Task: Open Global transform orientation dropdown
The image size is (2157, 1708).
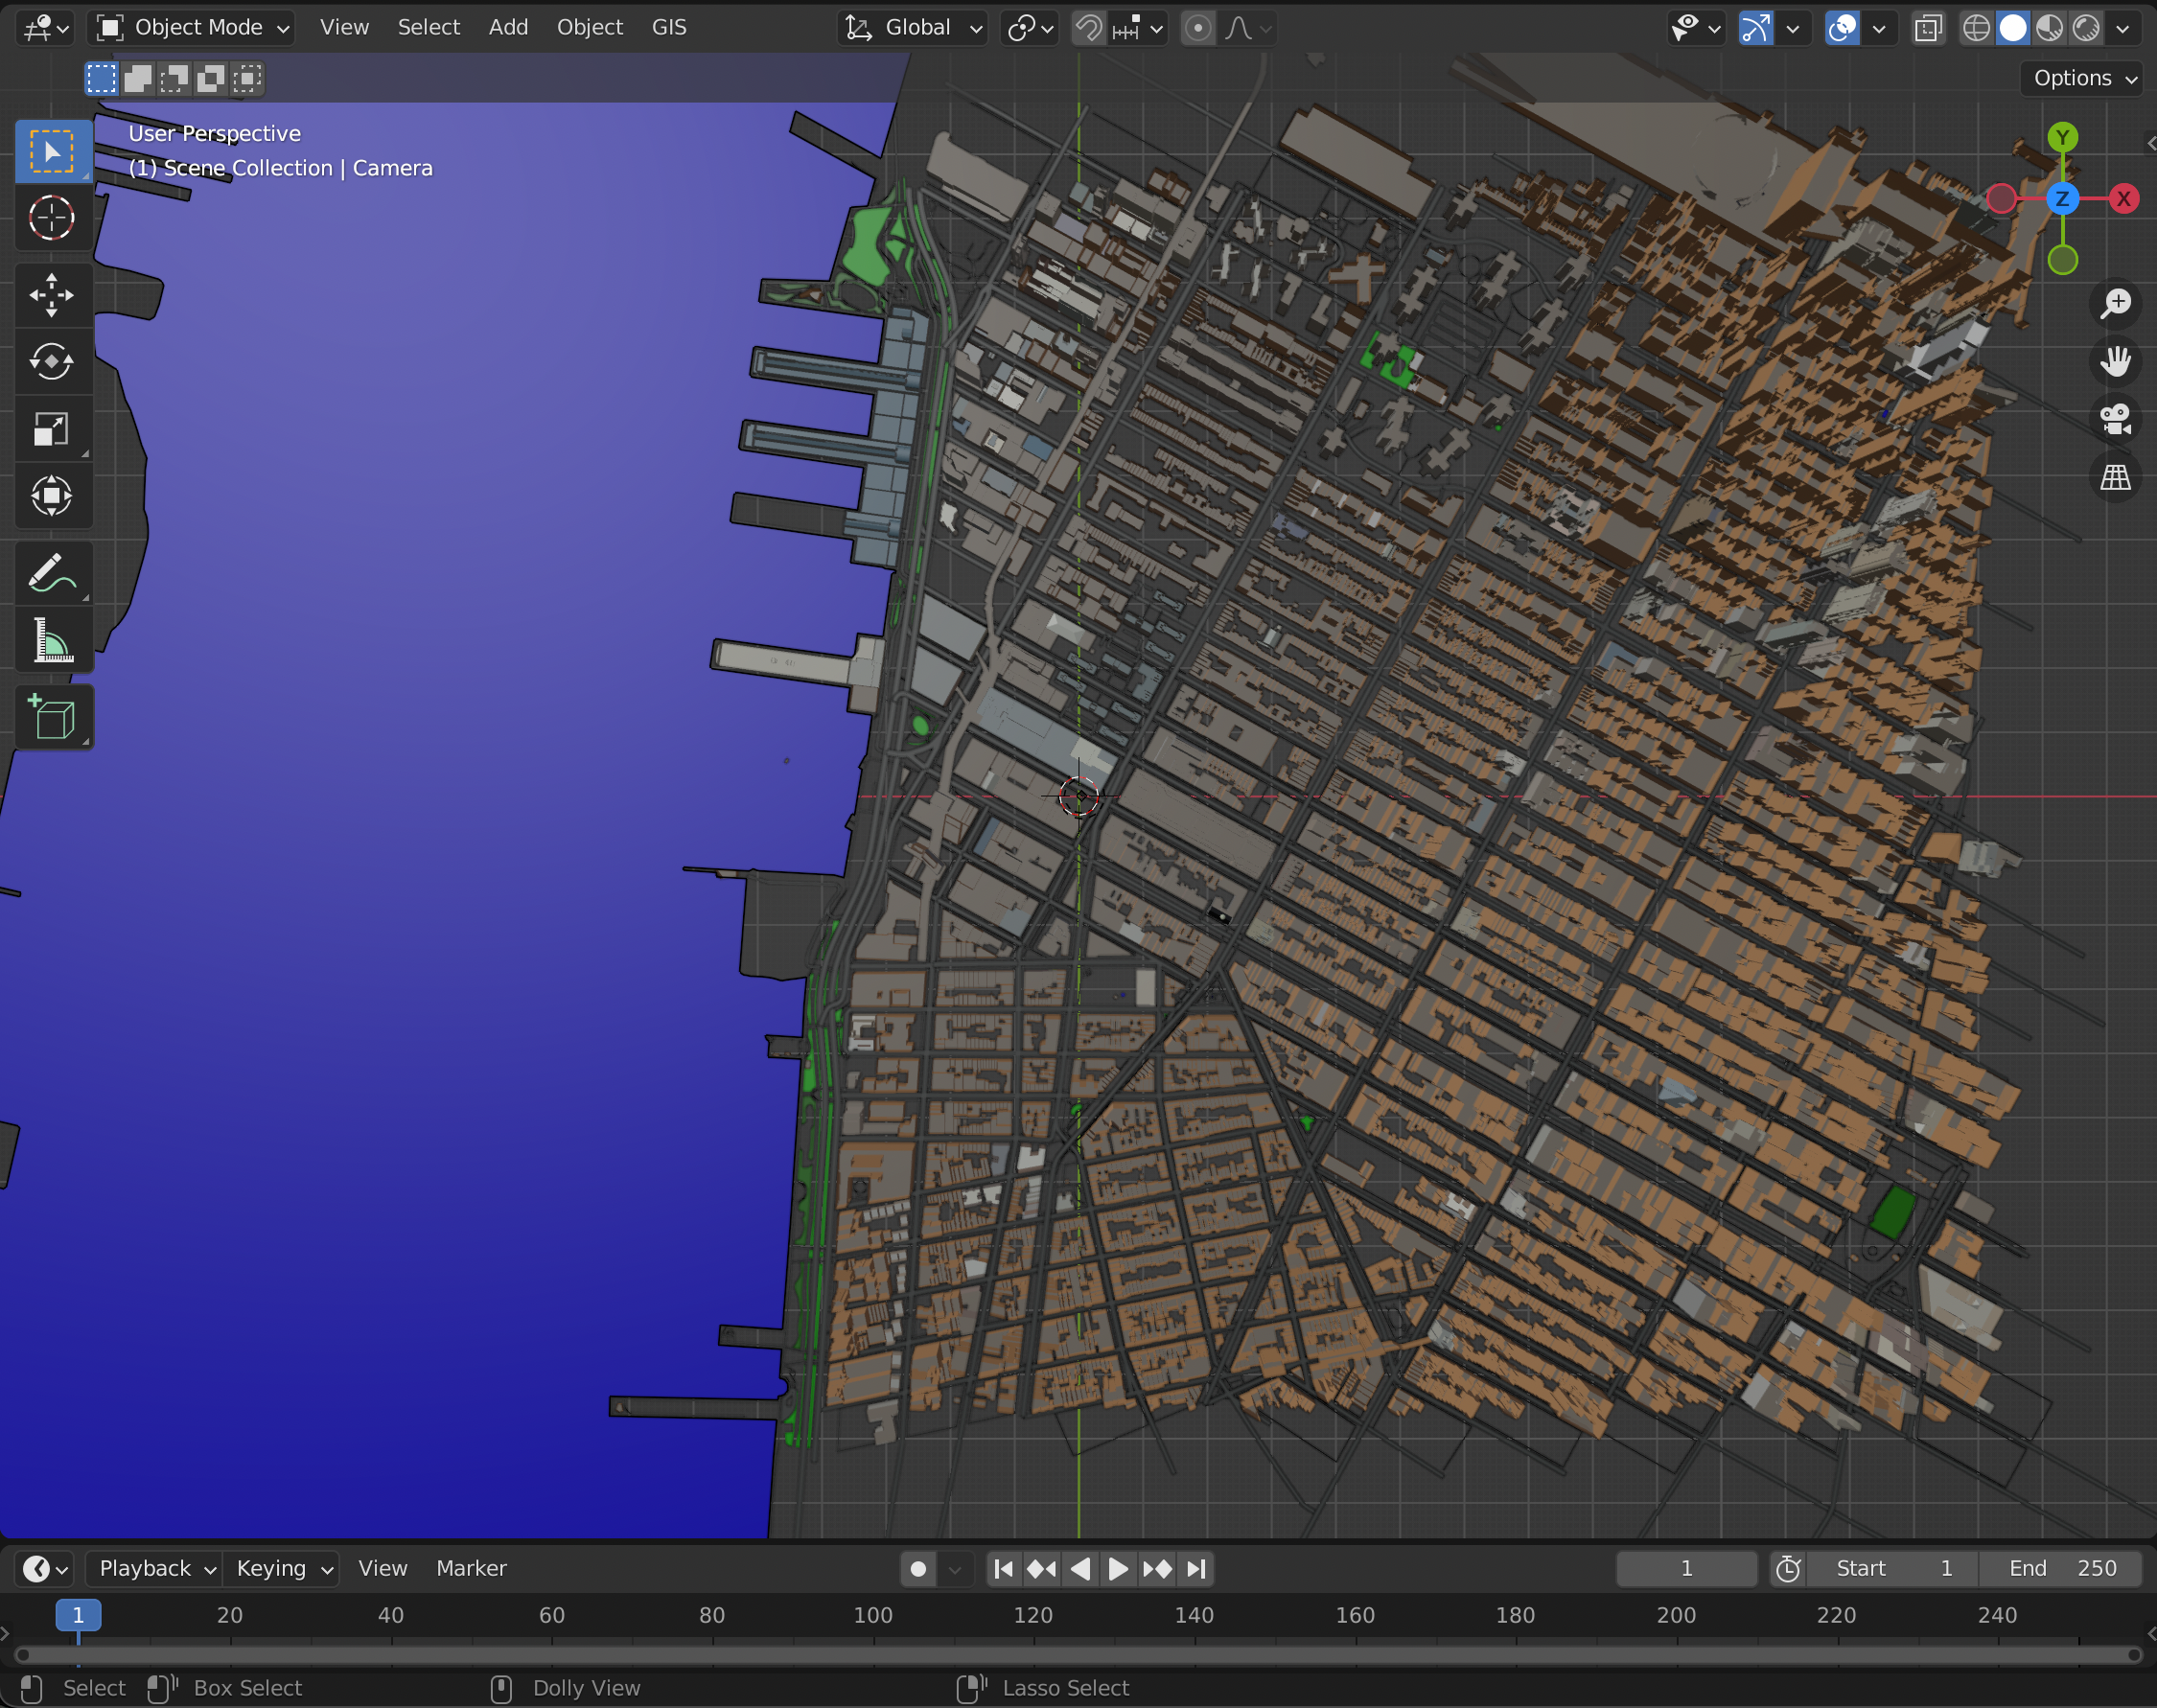Action: (x=912, y=28)
